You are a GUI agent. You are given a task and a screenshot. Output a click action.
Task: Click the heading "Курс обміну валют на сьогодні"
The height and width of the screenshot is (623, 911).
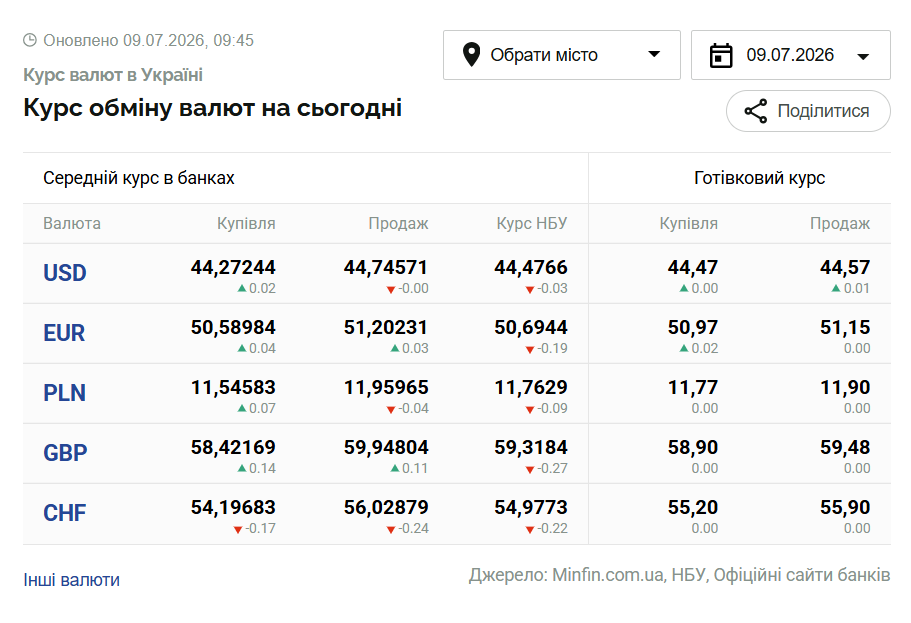(213, 108)
